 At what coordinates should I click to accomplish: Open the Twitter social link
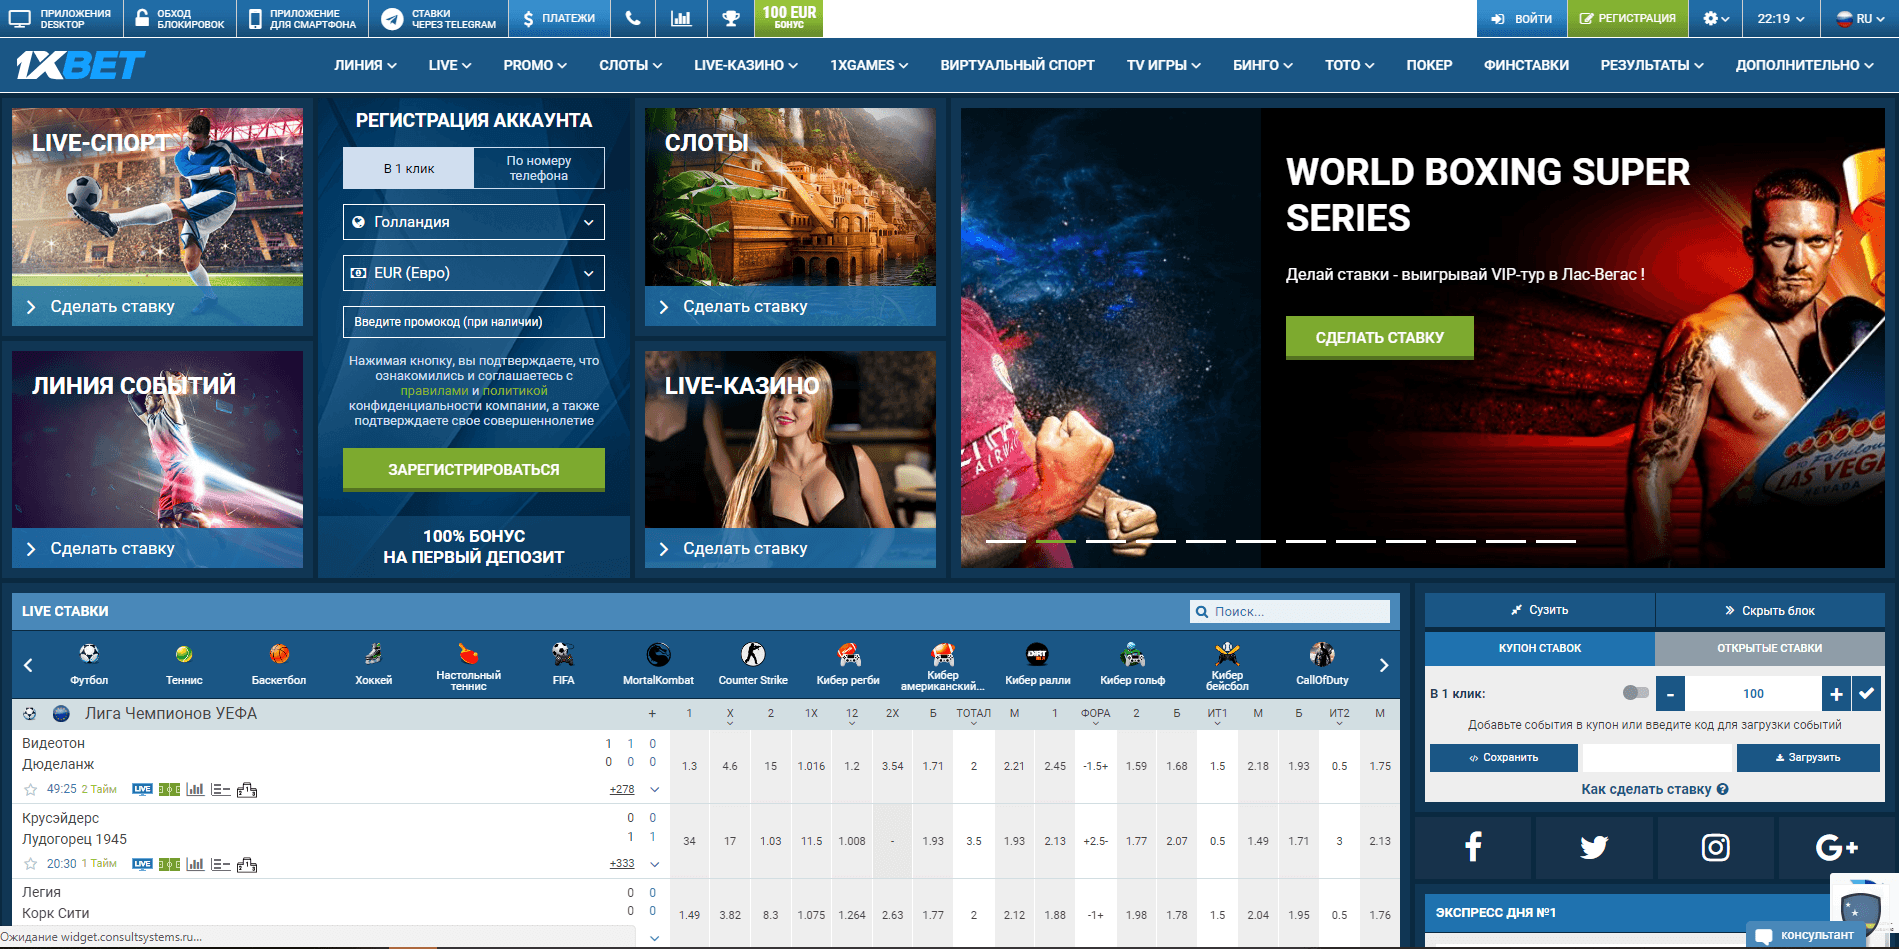pos(1594,847)
